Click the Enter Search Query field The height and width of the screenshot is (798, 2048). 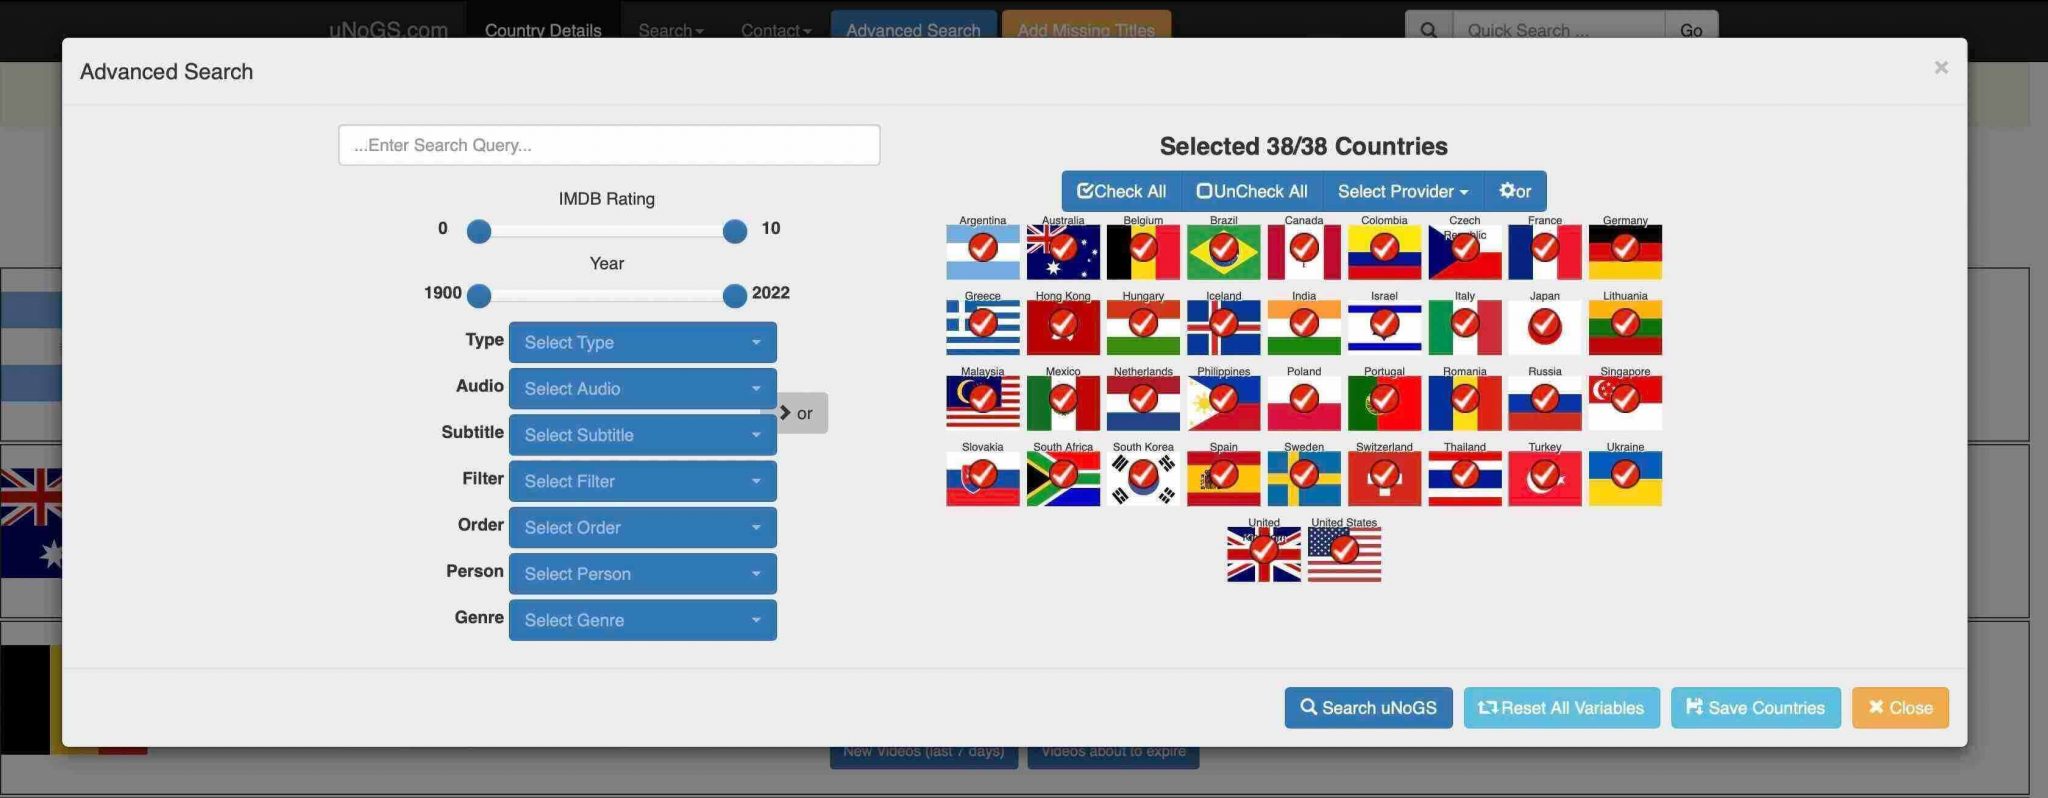point(608,146)
